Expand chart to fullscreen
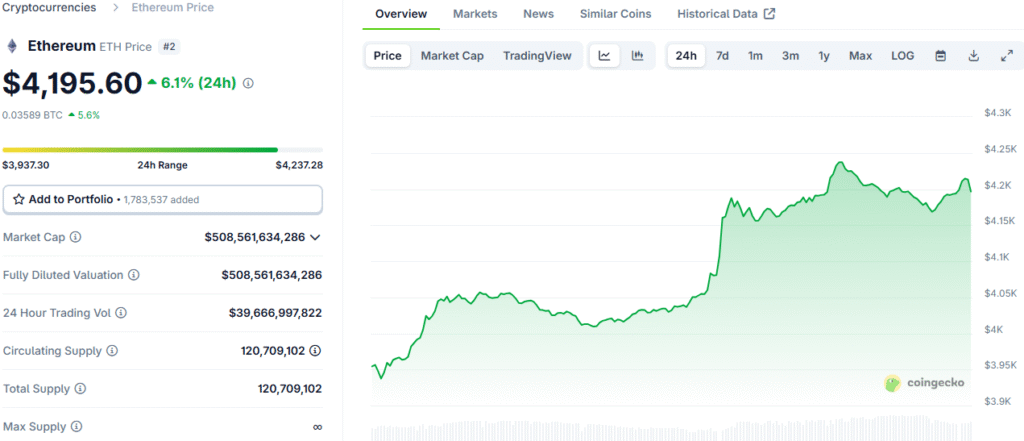The height and width of the screenshot is (441, 1024). 1006,56
